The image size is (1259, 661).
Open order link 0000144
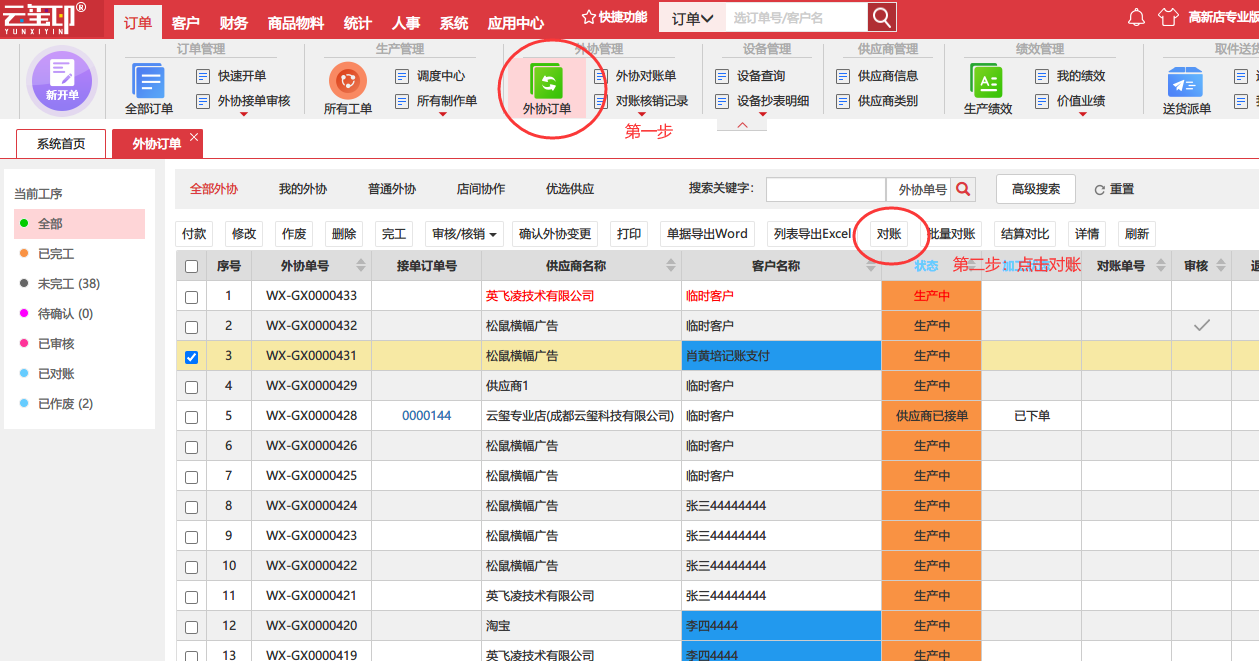(x=427, y=416)
